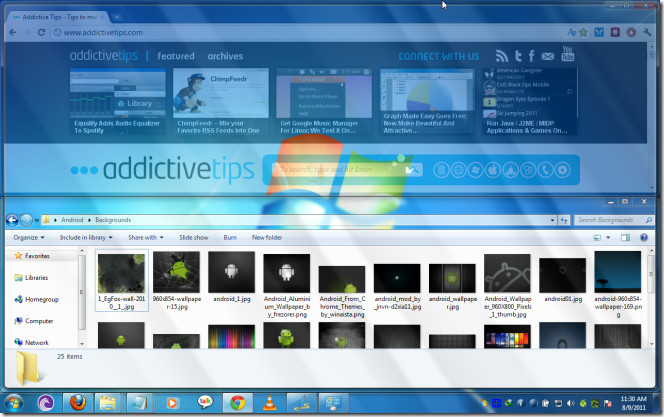This screenshot has width=664, height=417.
Task: Click the Android breadcrumb in address bar
Action: pos(72,220)
